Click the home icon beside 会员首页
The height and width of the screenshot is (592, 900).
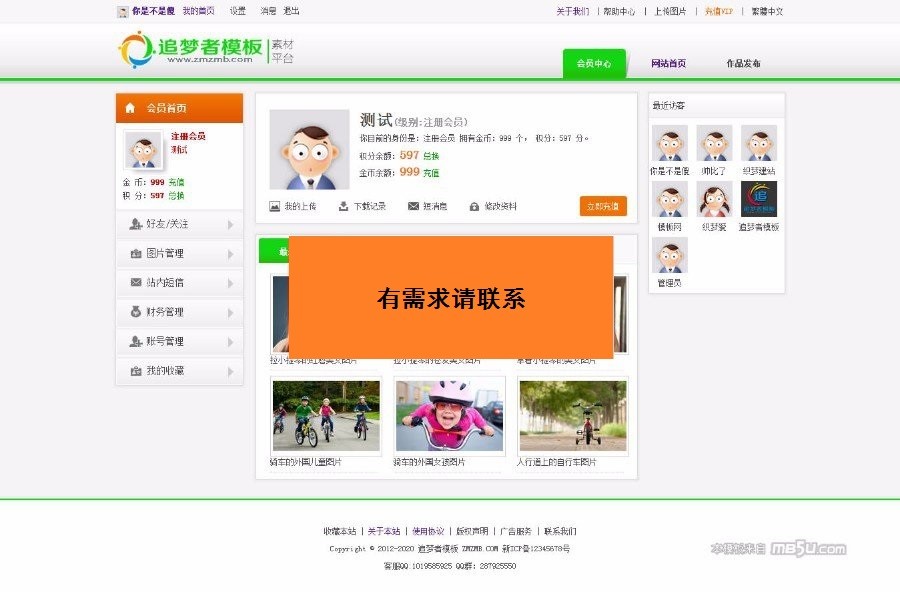[130, 108]
